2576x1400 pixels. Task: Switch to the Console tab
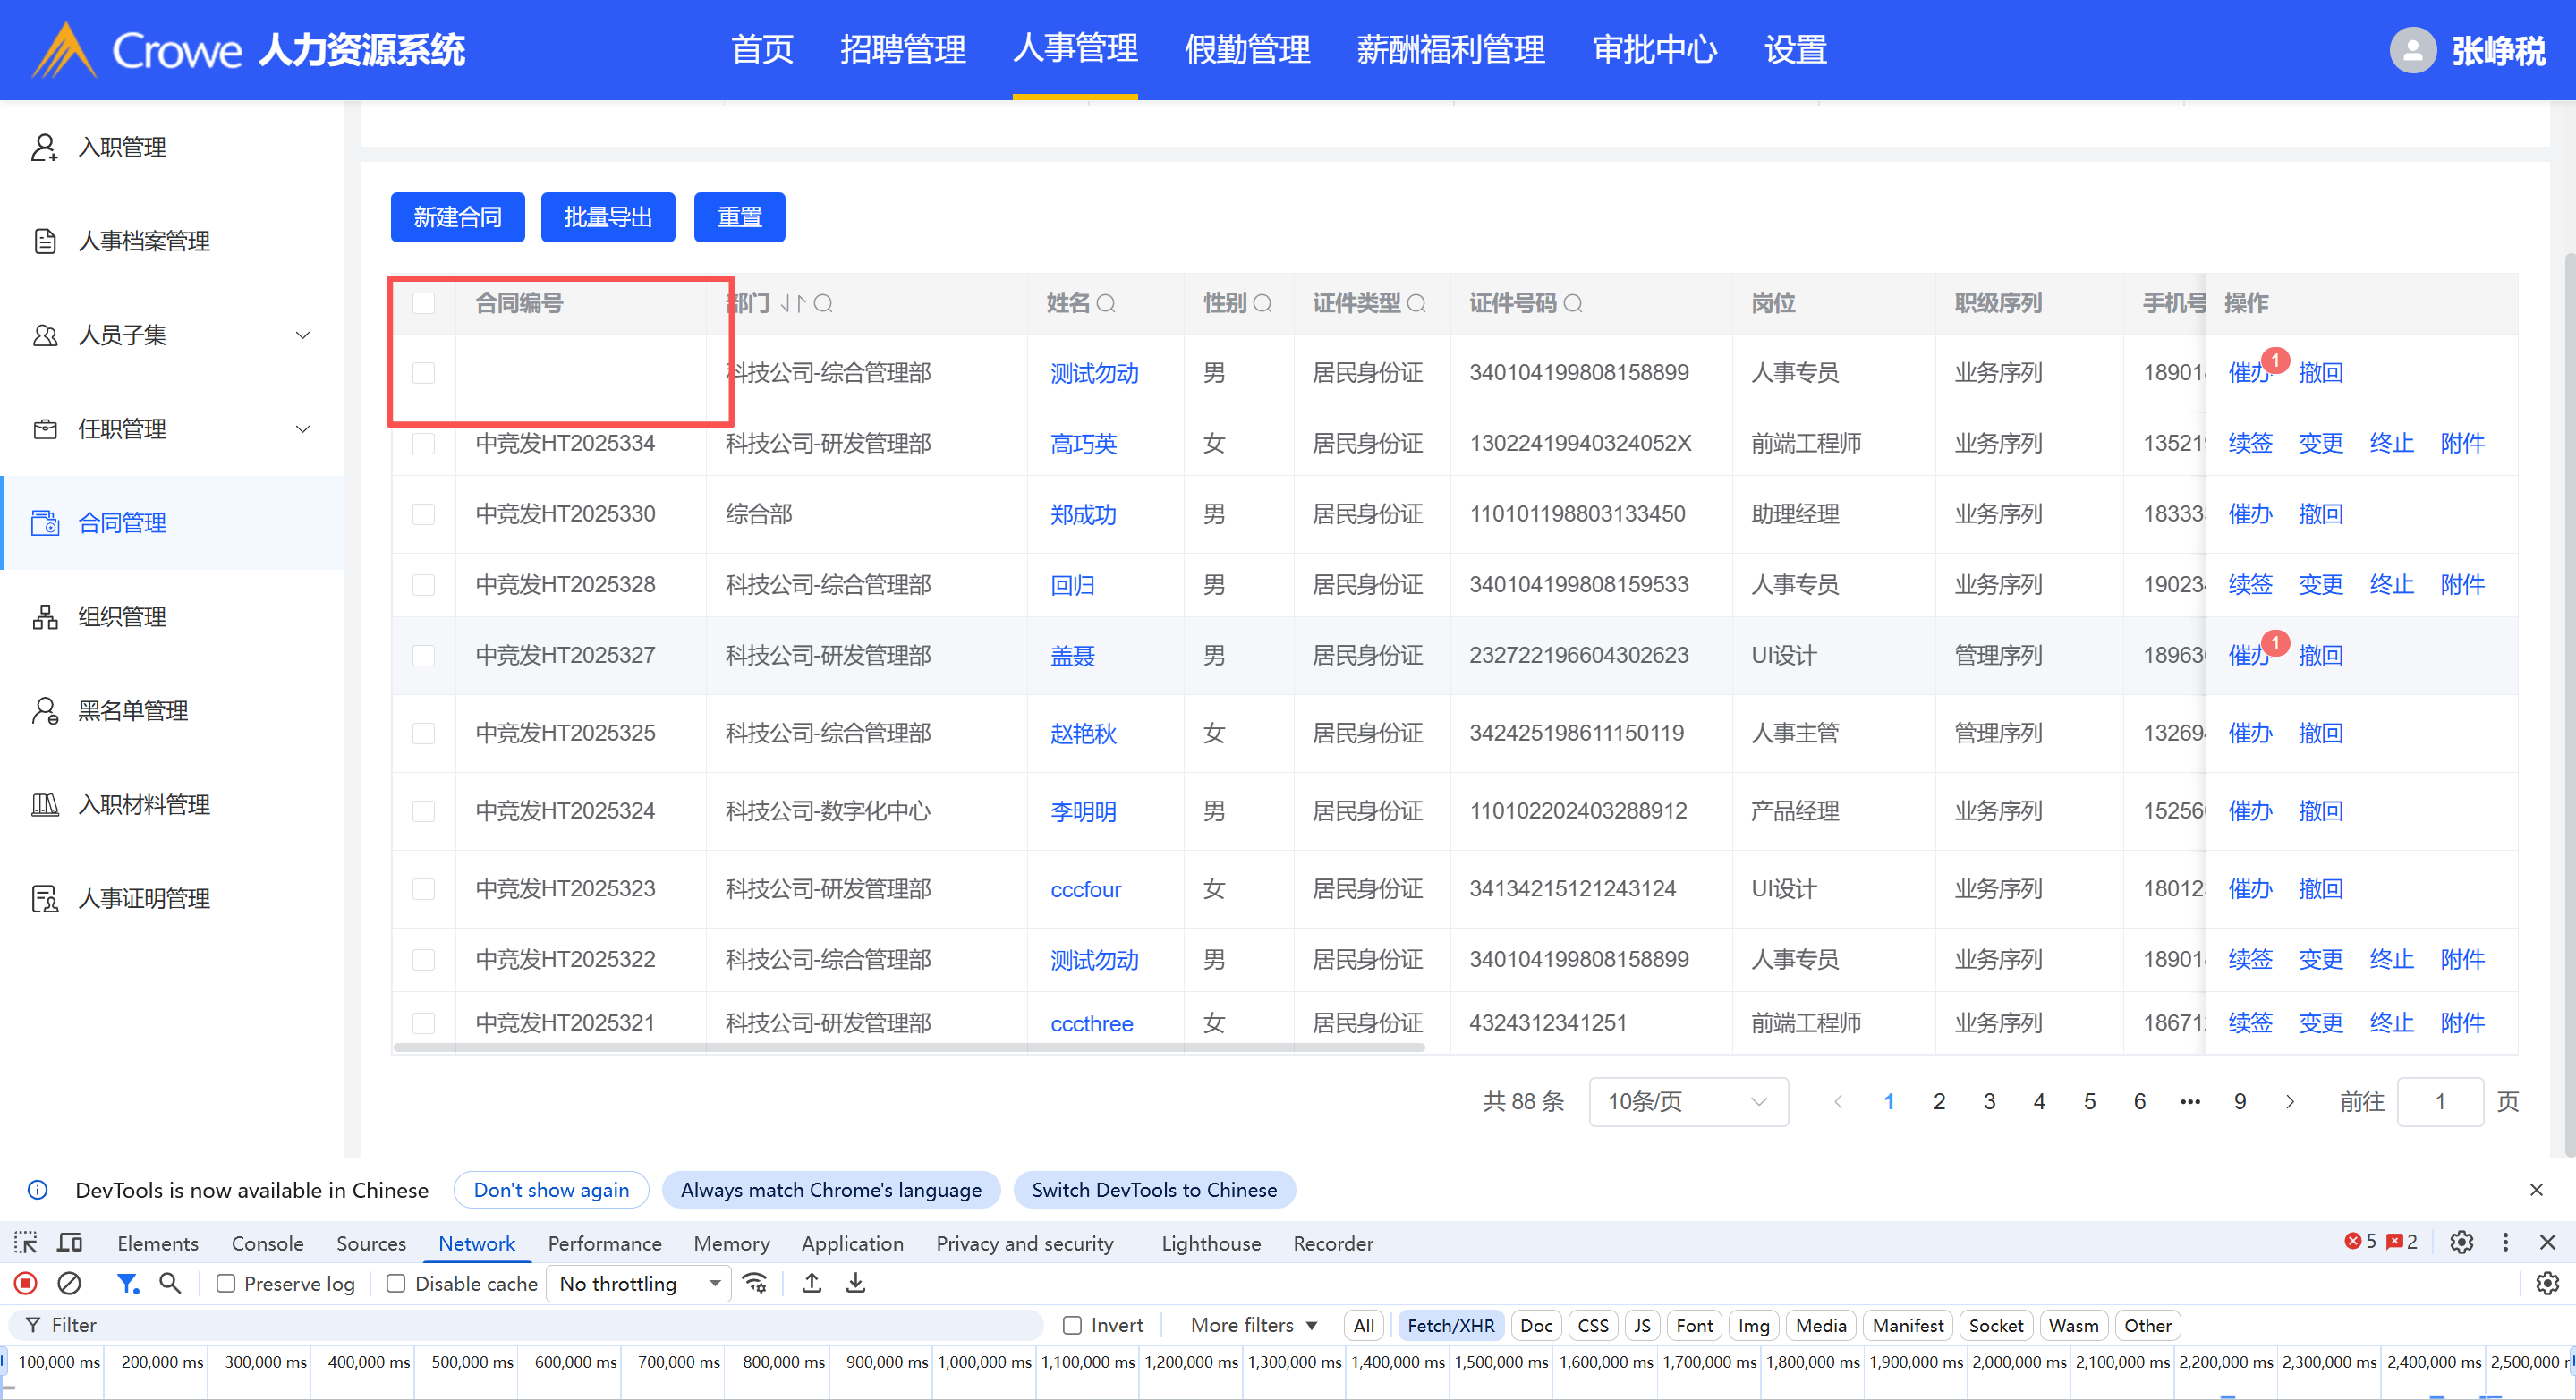pyautogui.click(x=267, y=1243)
